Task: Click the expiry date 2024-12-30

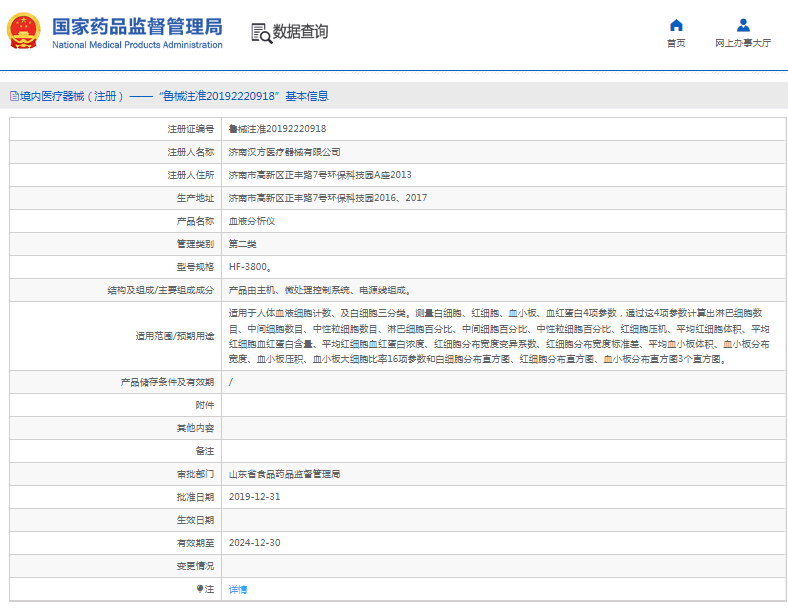Action: [x=254, y=543]
